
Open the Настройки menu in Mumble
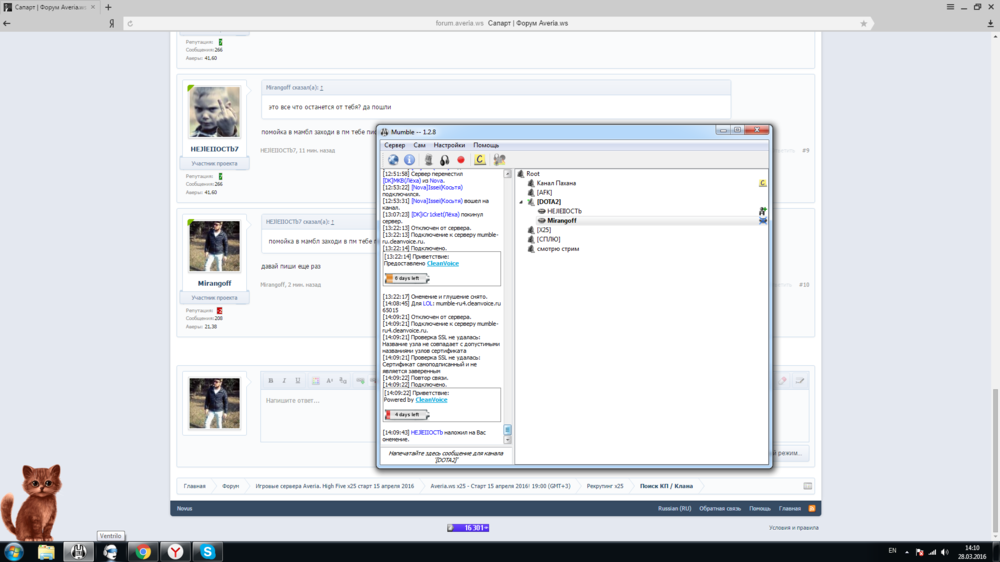449,145
